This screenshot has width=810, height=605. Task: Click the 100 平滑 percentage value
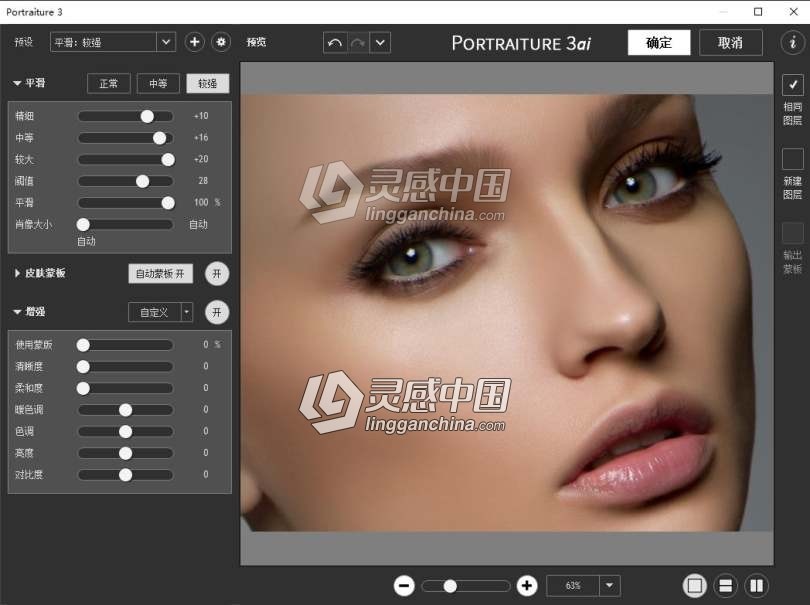click(201, 203)
